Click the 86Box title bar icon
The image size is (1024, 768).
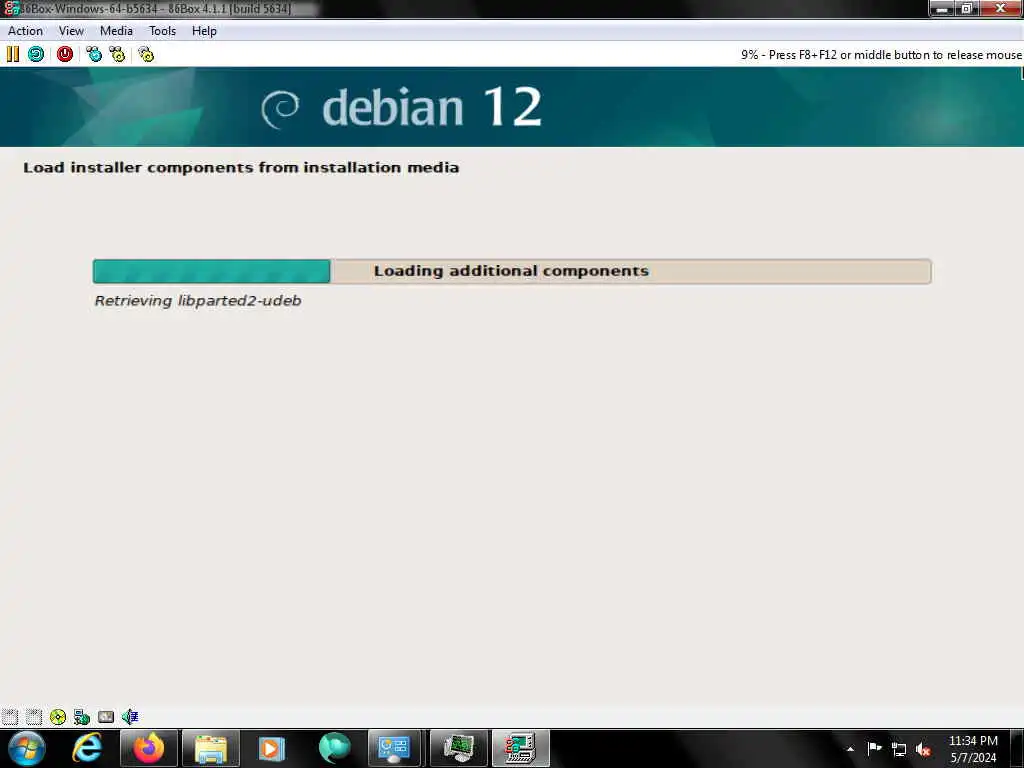(10, 8)
